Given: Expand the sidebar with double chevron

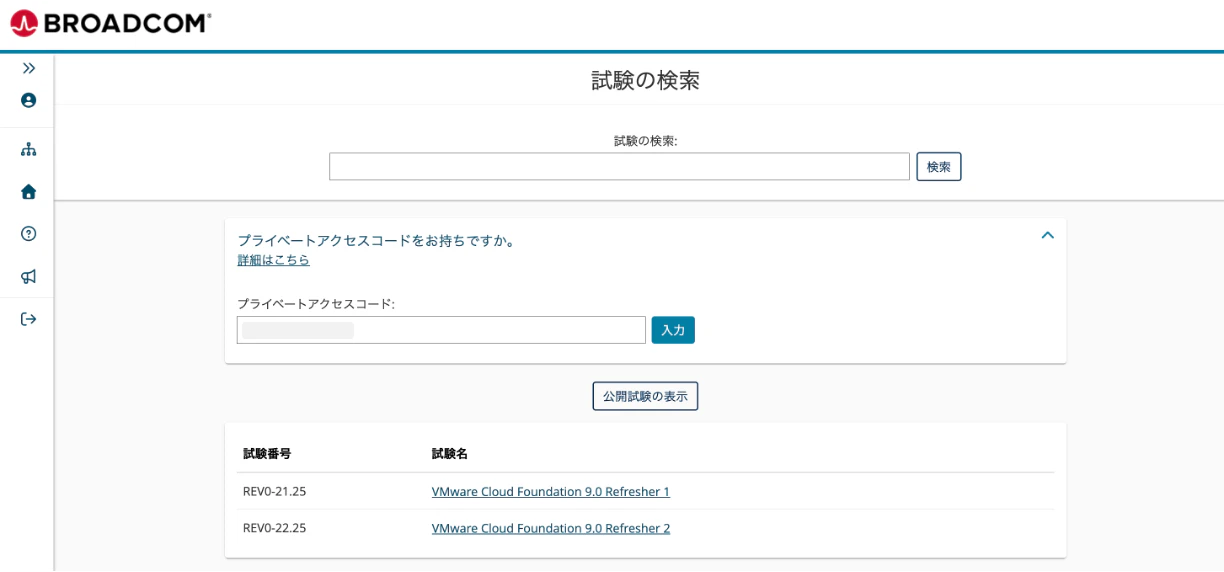Looking at the screenshot, I should [x=29, y=68].
